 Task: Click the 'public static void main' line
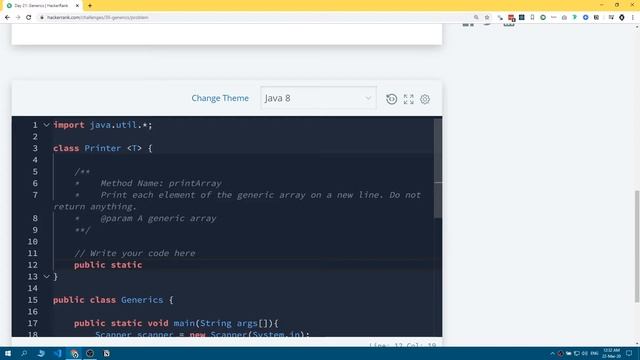[x=176, y=323]
